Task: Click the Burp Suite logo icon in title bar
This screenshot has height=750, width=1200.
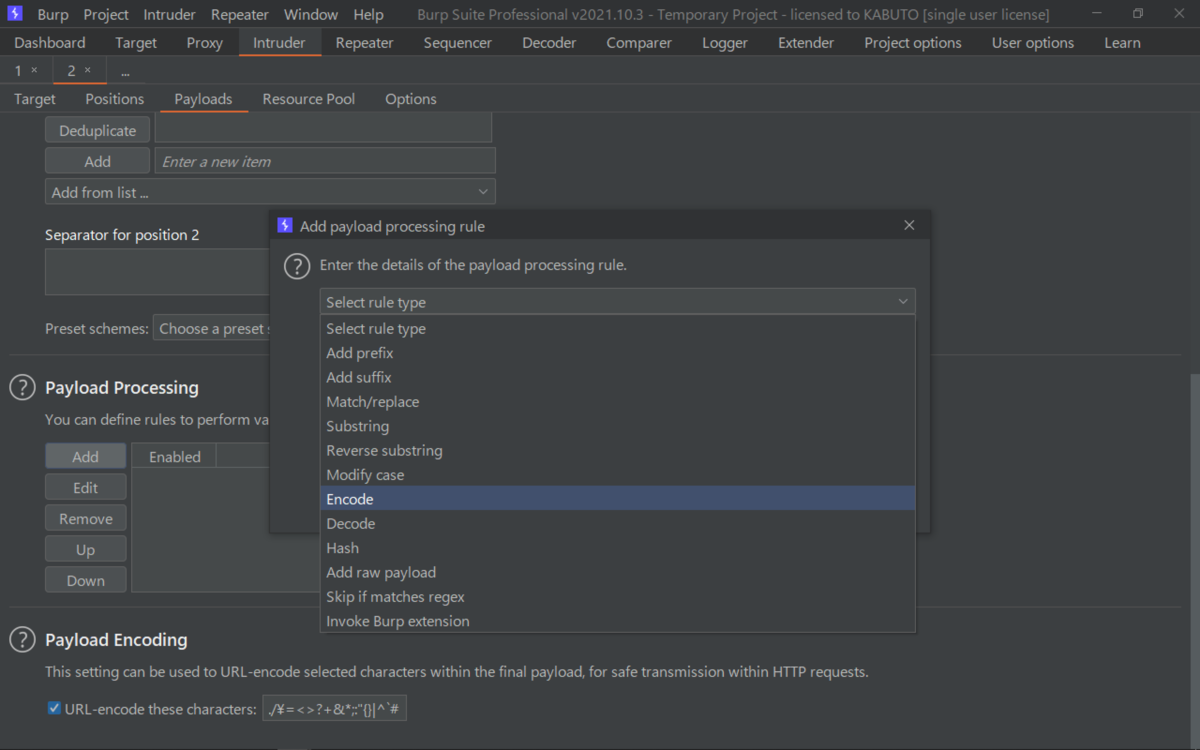Action: 15,14
